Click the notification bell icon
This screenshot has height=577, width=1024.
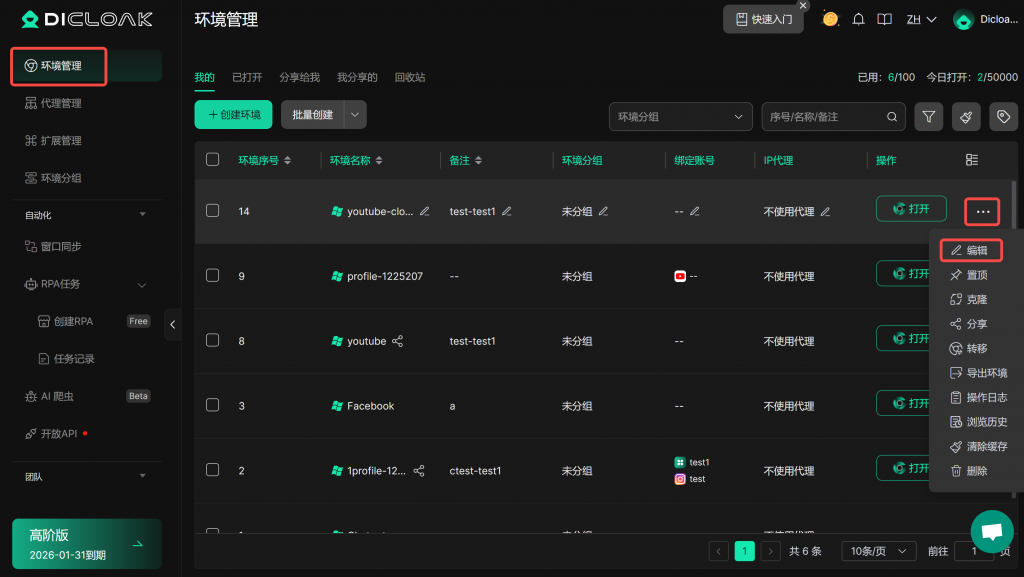858,19
